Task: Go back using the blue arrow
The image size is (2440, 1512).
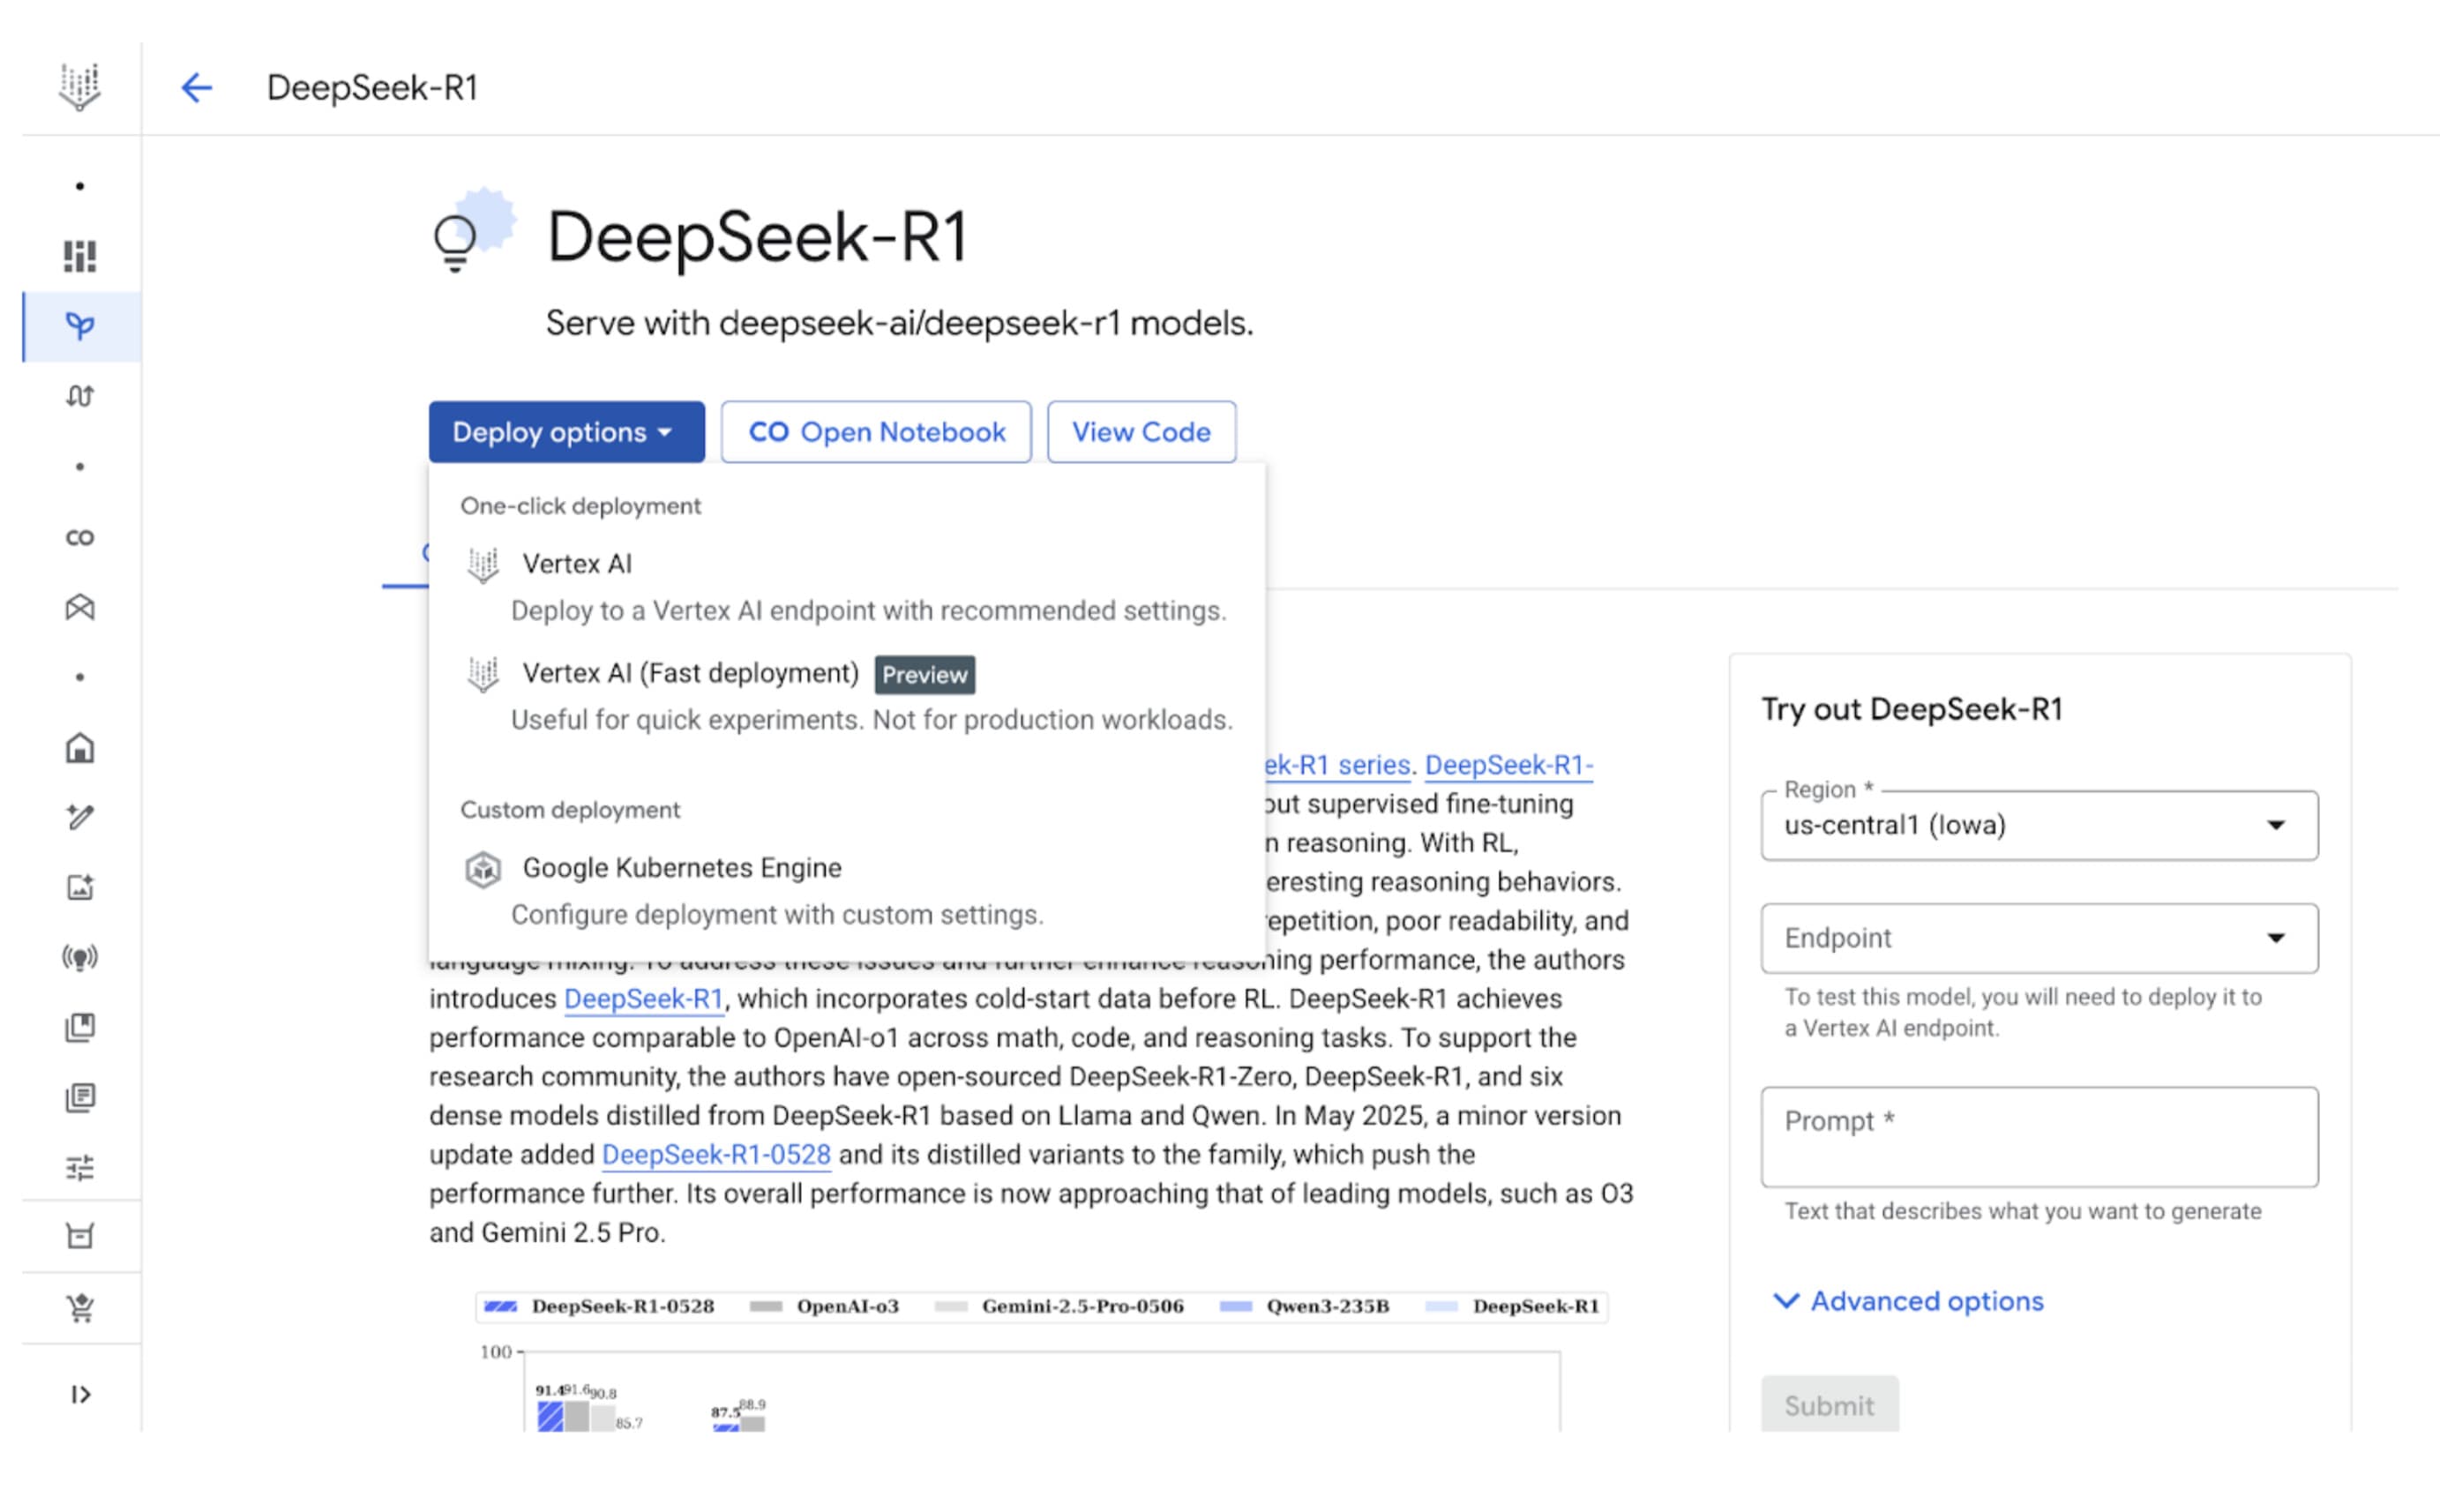Action: click(x=196, y=88)
